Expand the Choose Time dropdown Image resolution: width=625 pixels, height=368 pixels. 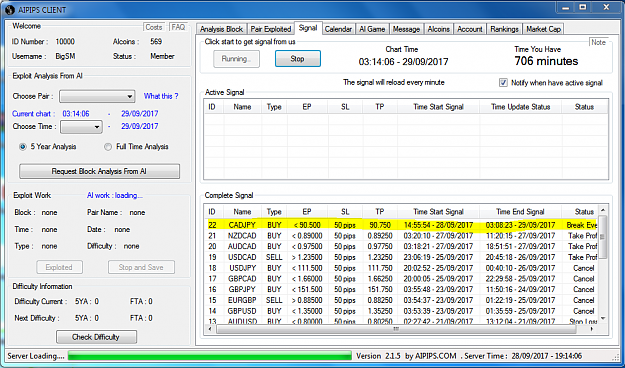point(81,127)
